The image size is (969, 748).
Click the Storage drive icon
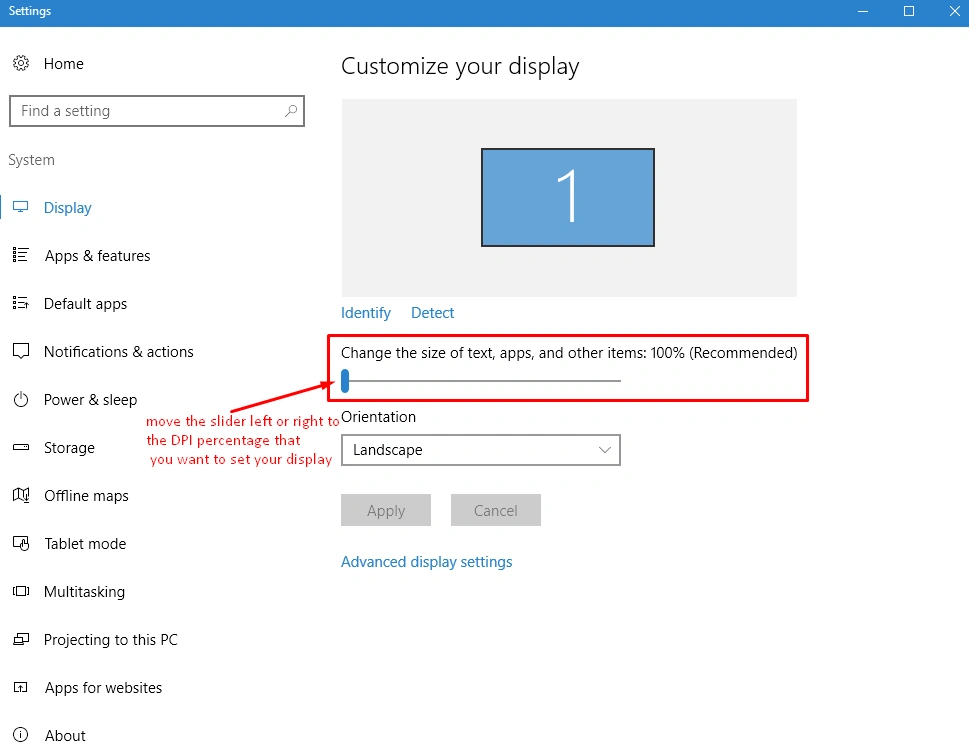21,447
